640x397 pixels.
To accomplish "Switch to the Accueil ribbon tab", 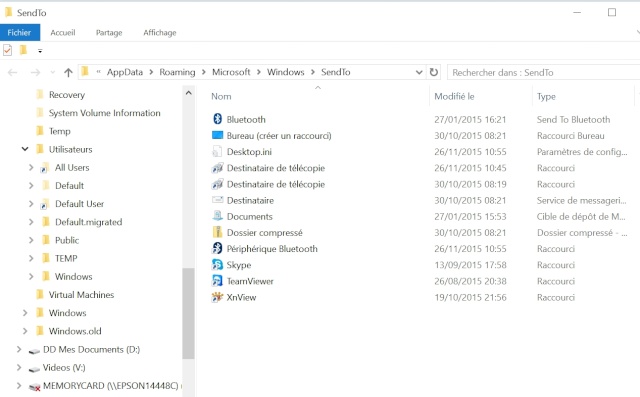I will [63, 33].
